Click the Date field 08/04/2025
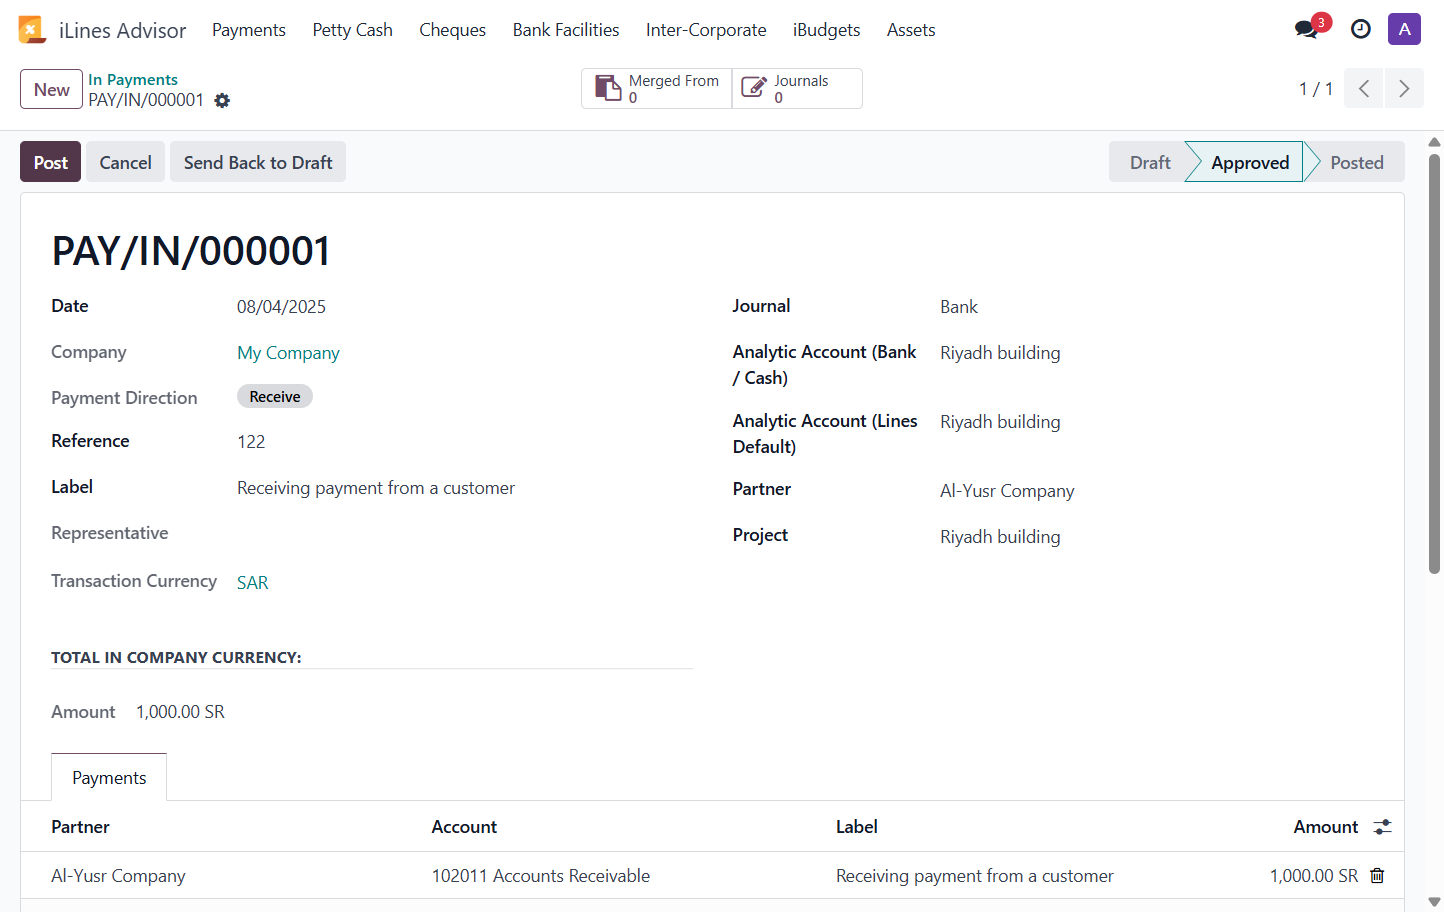Screen dimensions: 1444x912 (281, 307)
